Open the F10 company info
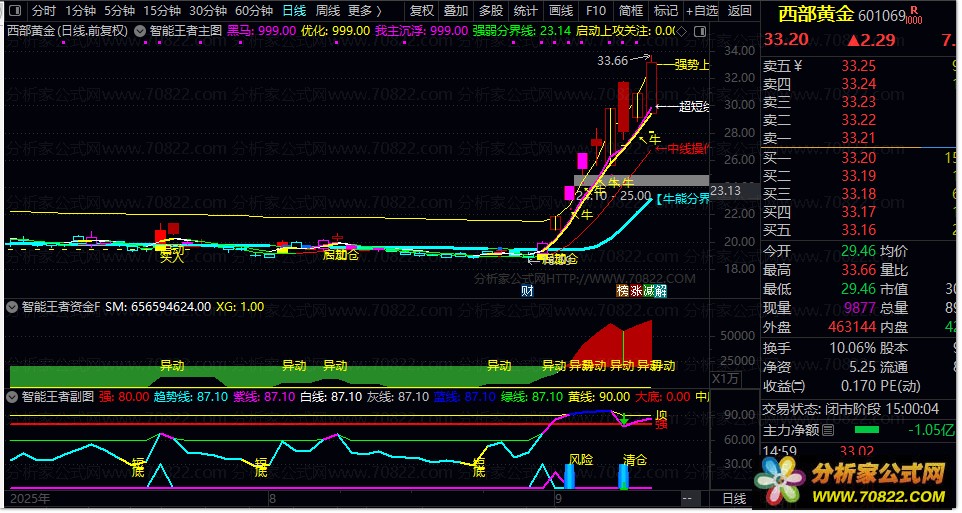The height and width of the screenshot is (513, 962). pos(595,10)
